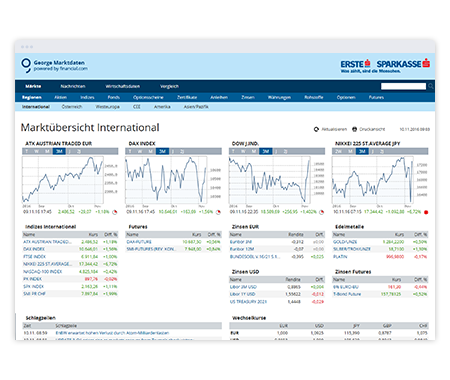
Task: Click the Aktualisieren refresh icon
Action: (x=316, y=129)
